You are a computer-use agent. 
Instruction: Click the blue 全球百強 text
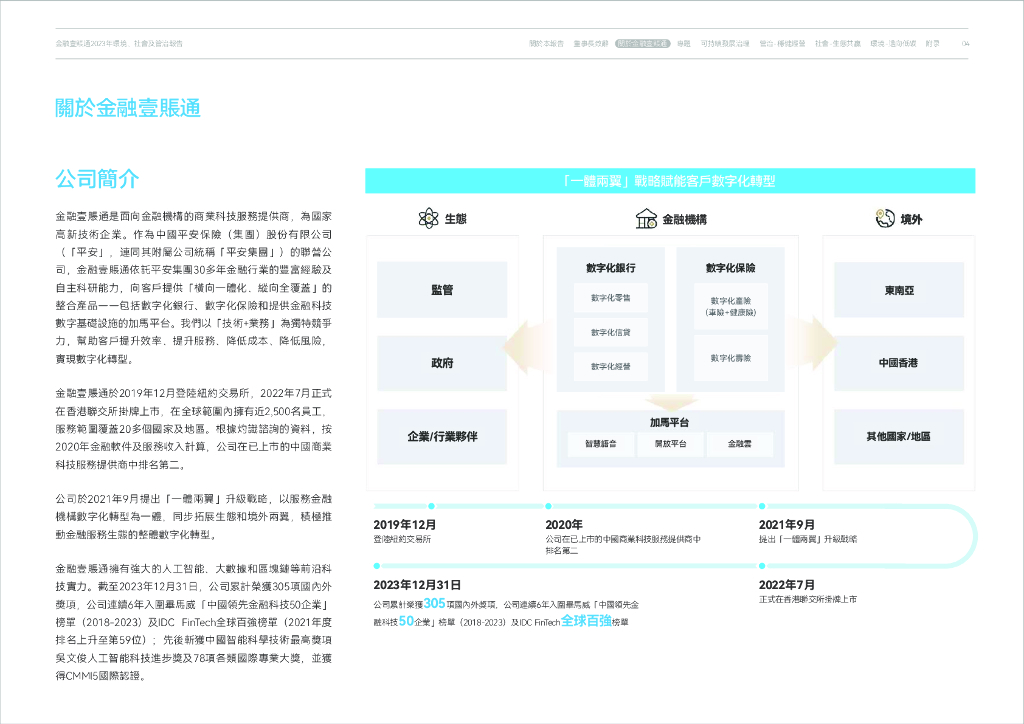pos(586,621)
